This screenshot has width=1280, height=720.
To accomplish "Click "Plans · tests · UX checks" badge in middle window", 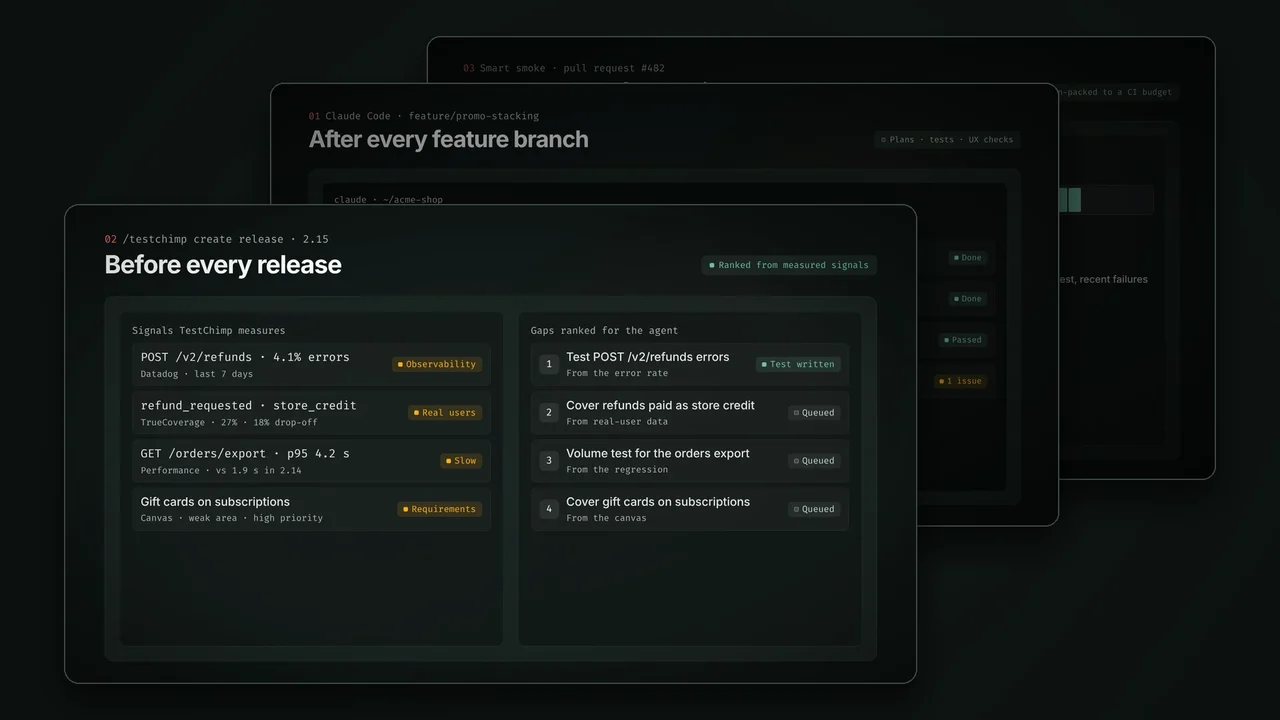I will 947,140.
